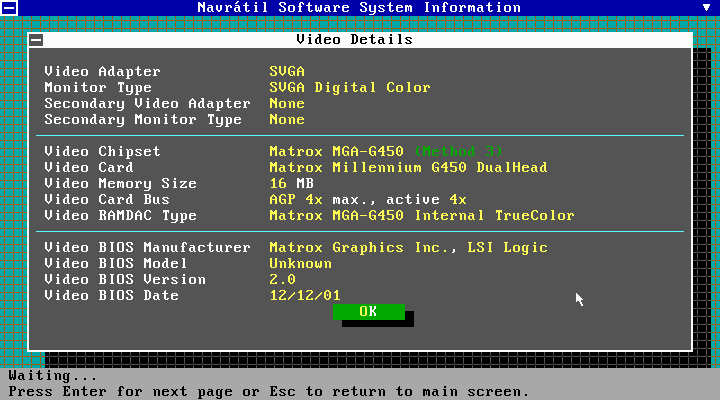
Task: Click 'None' value for Secondary Monitor Type
Action: [x=287, y=120]
